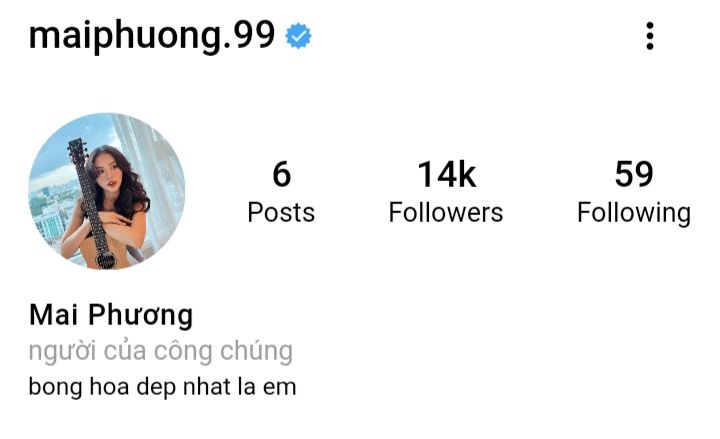Open the circular profile picture
The width and height of the screenshot is (720, 439).
[x=107, y=191]
